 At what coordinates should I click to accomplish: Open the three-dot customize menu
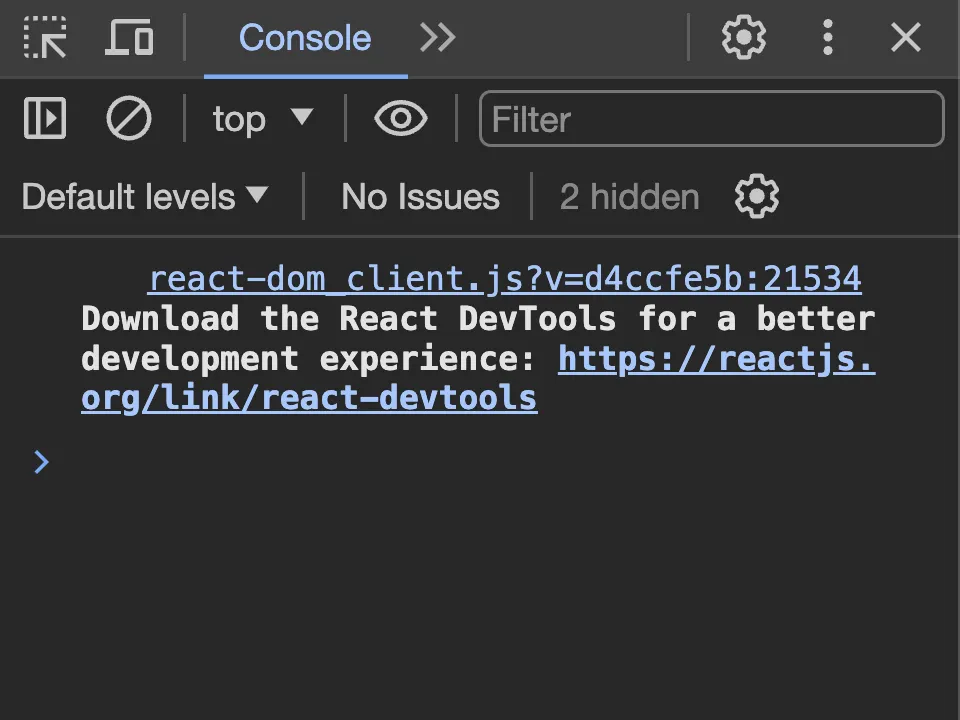[828, 38]
